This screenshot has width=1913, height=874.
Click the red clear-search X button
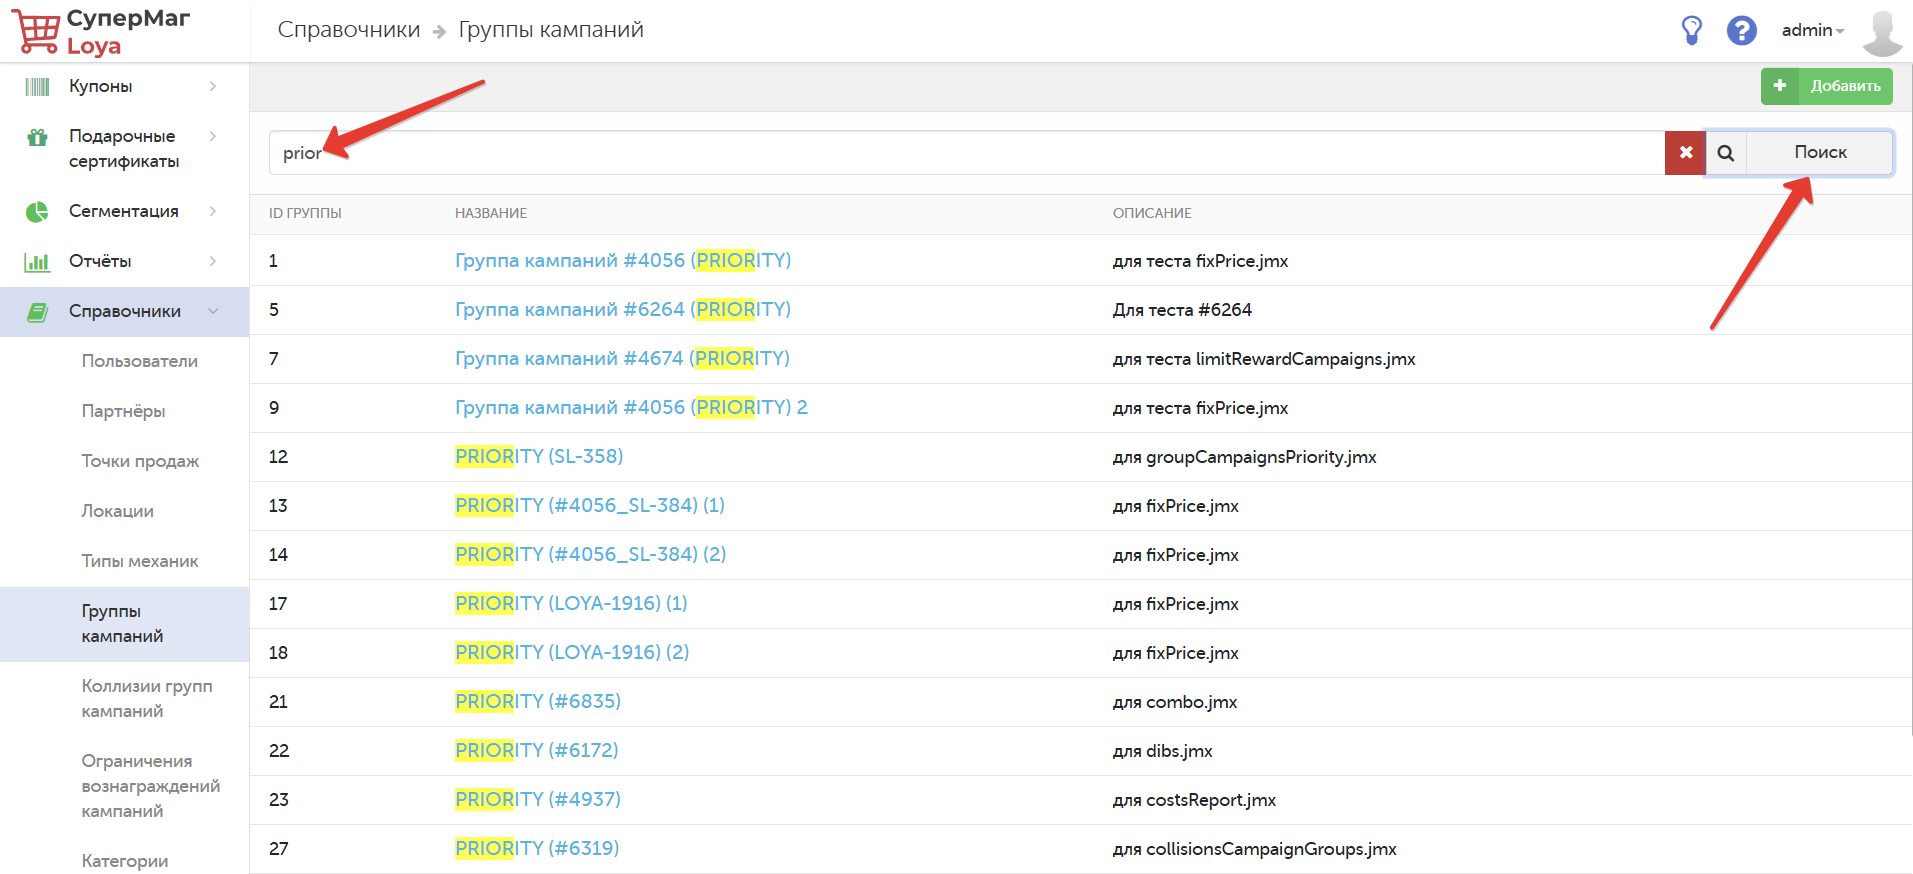click(1685, 153)
